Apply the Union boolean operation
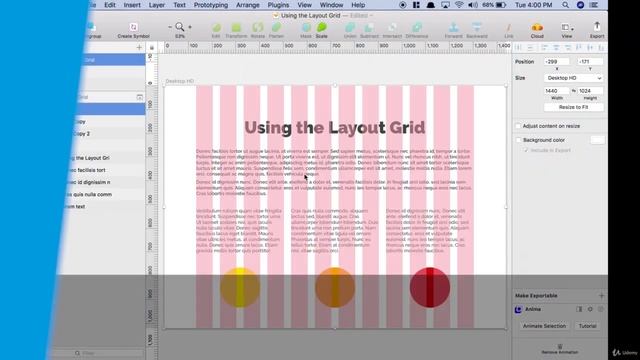This screenshot has height=360, width=640. (350, 28)
